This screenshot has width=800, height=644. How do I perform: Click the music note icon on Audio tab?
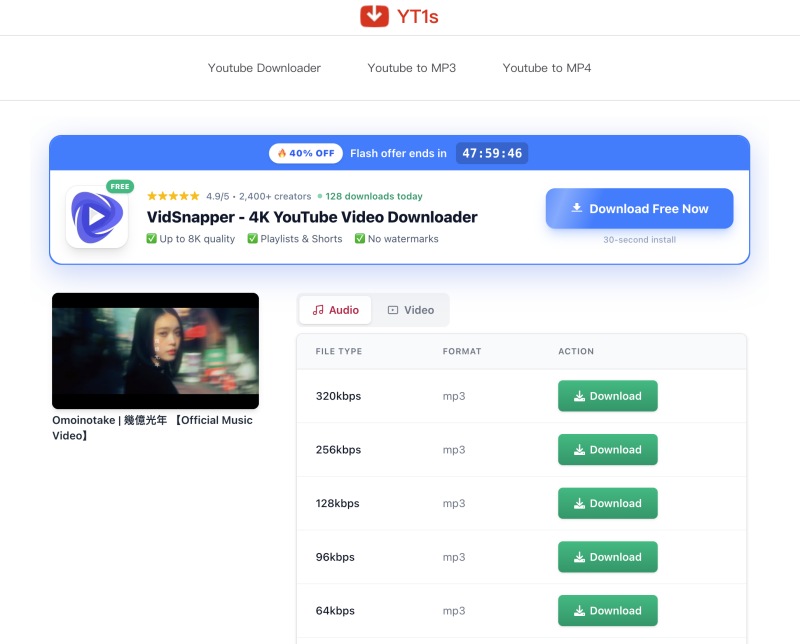point(318,310)
